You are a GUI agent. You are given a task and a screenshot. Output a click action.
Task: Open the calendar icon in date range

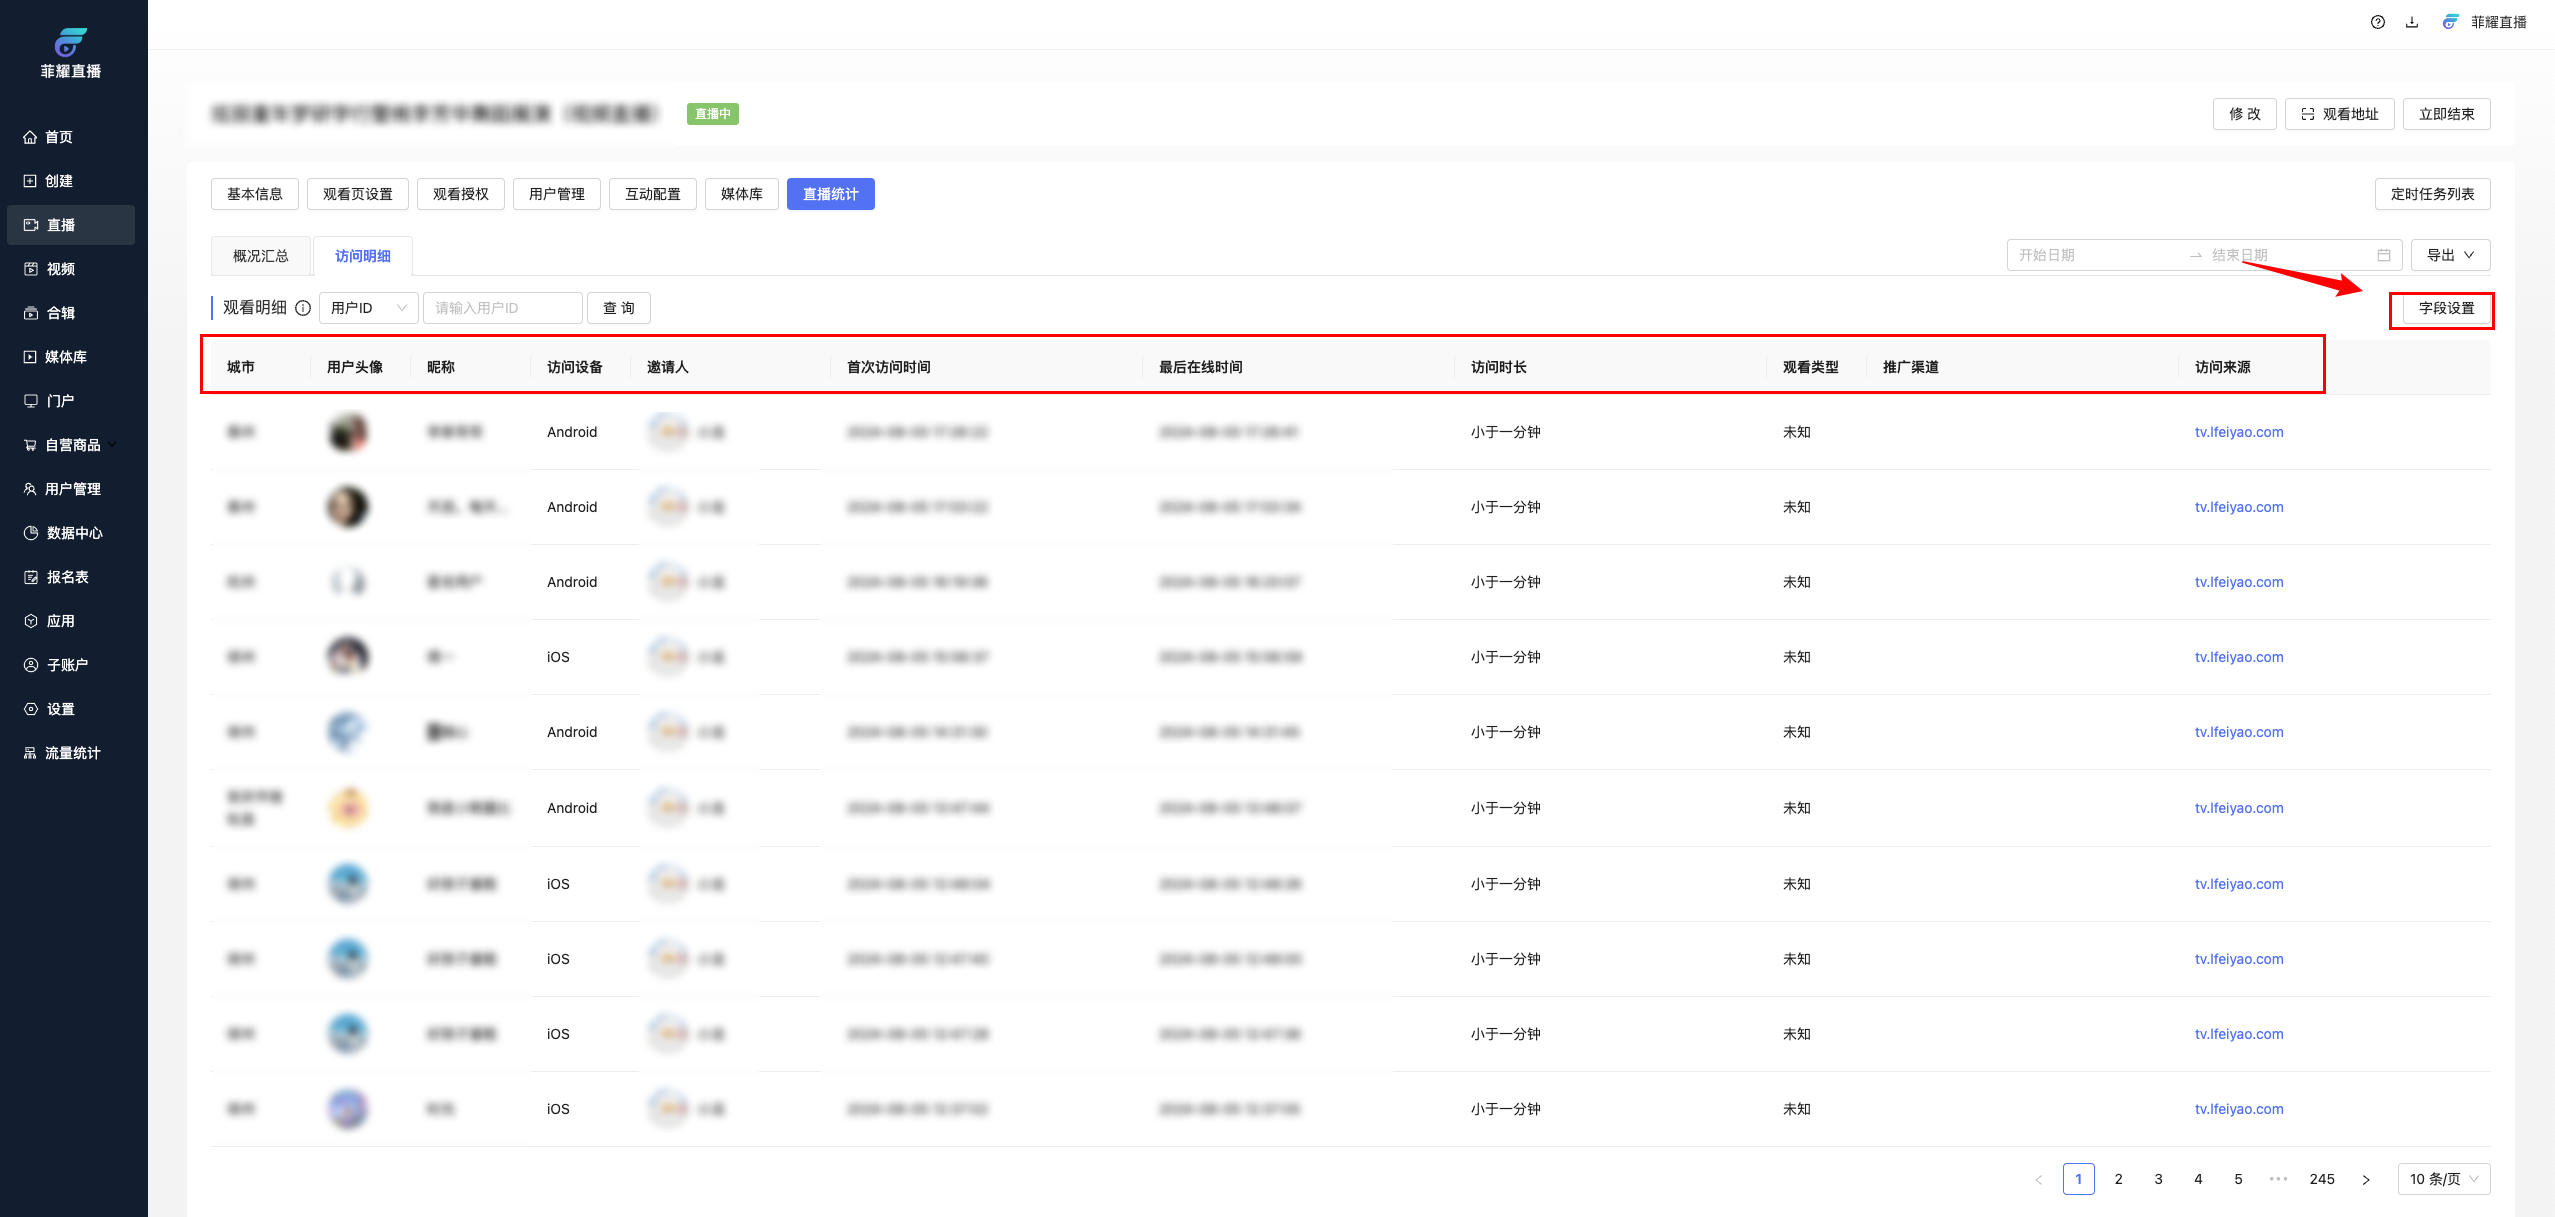[x=2383, y=255]
